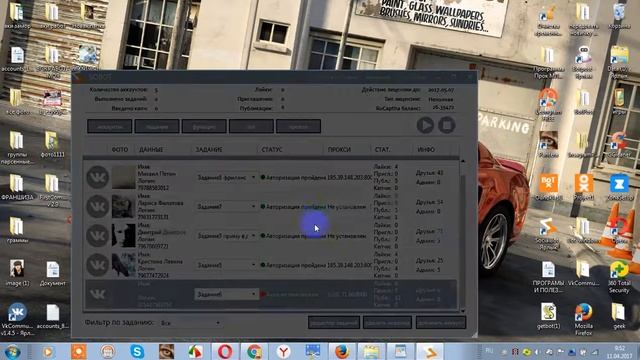Click the RU language indicator in the tray
Image resolution: width=640 pixels, height=360 pixels.
[489, 351]
